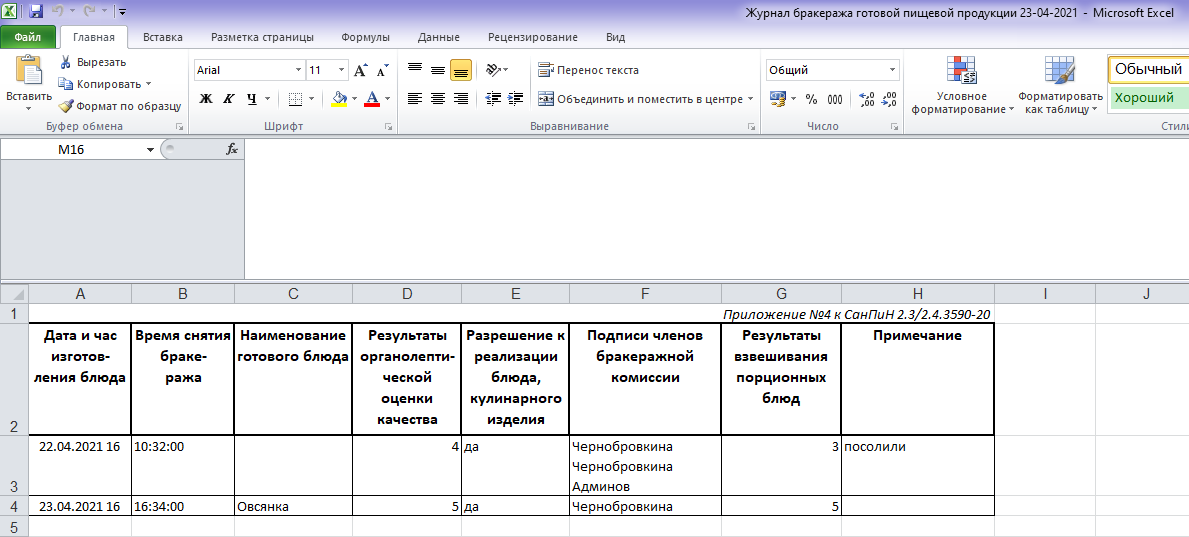1189x537 pixels.
Task: Open Conditional Formatting icon menu
Action: pos(962,71)
